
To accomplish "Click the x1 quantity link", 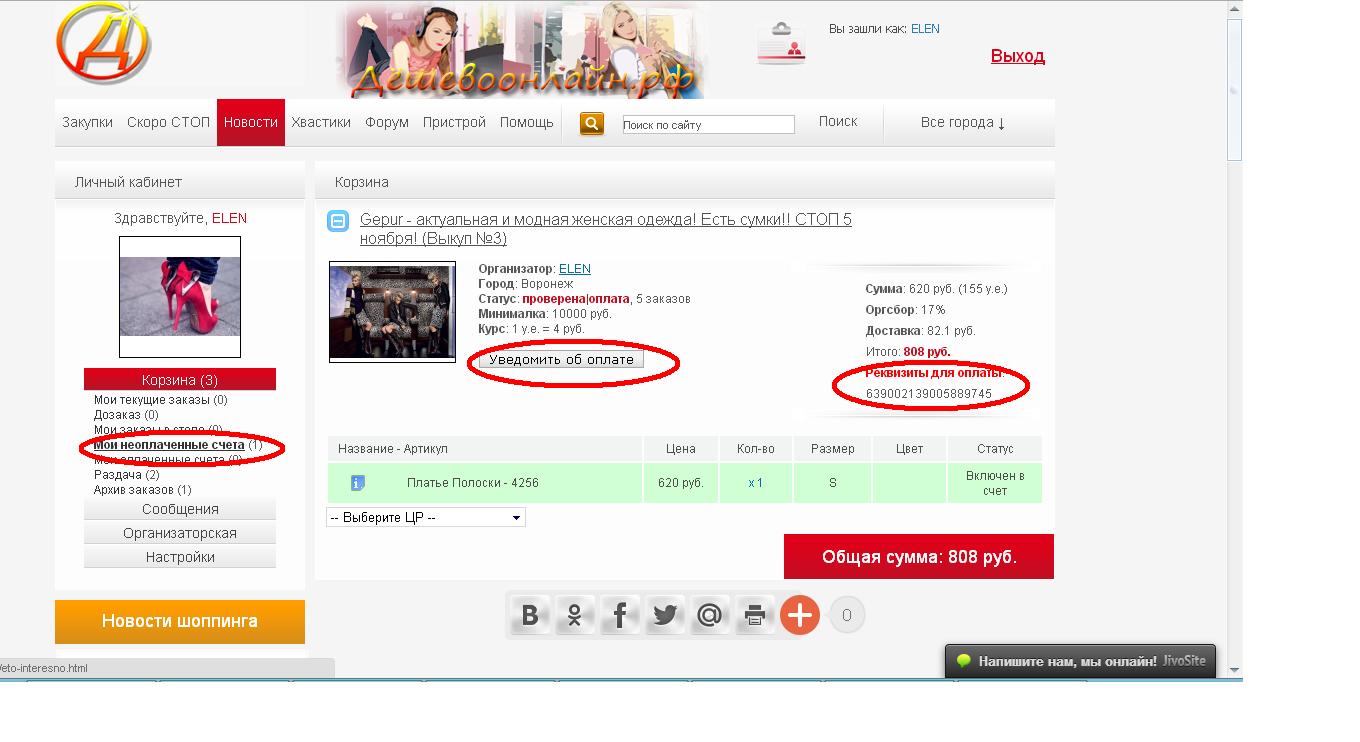I will 756,483.
